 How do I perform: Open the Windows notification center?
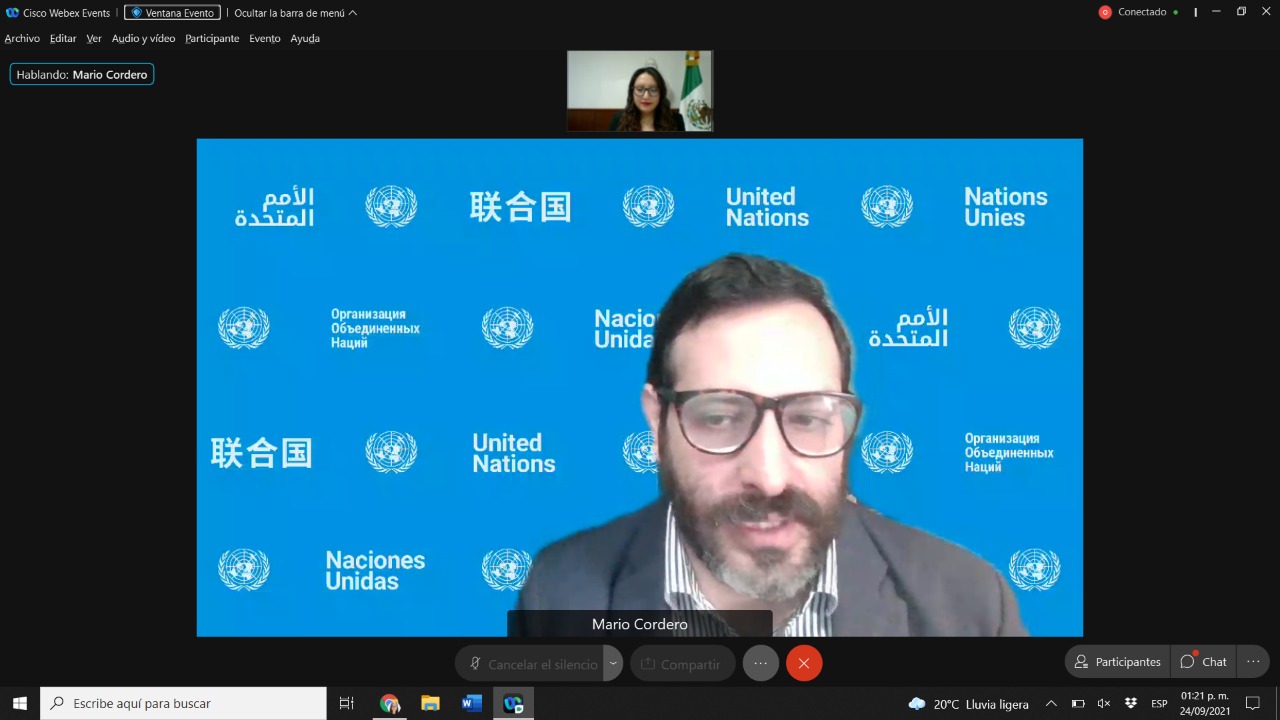pos(1253,704)
